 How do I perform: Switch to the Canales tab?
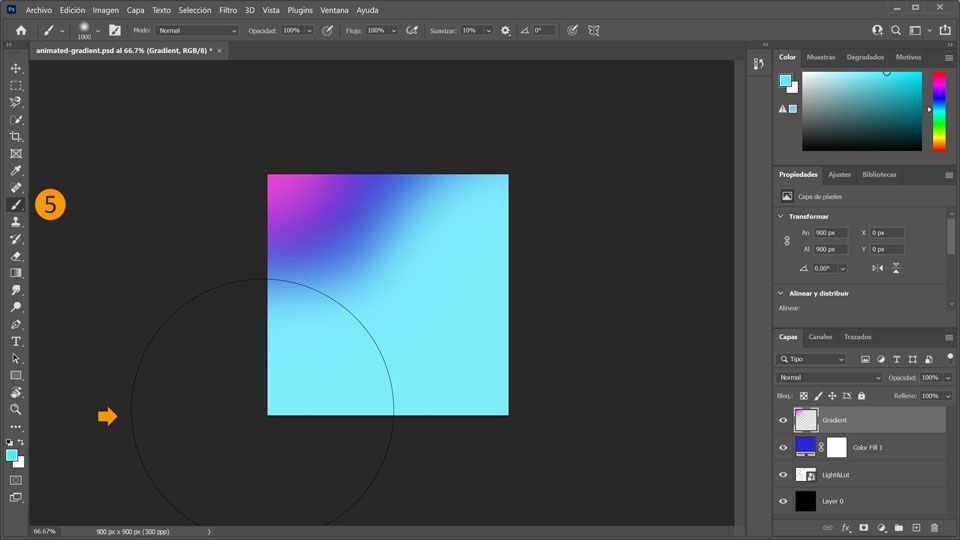click(x=820, y=337)
